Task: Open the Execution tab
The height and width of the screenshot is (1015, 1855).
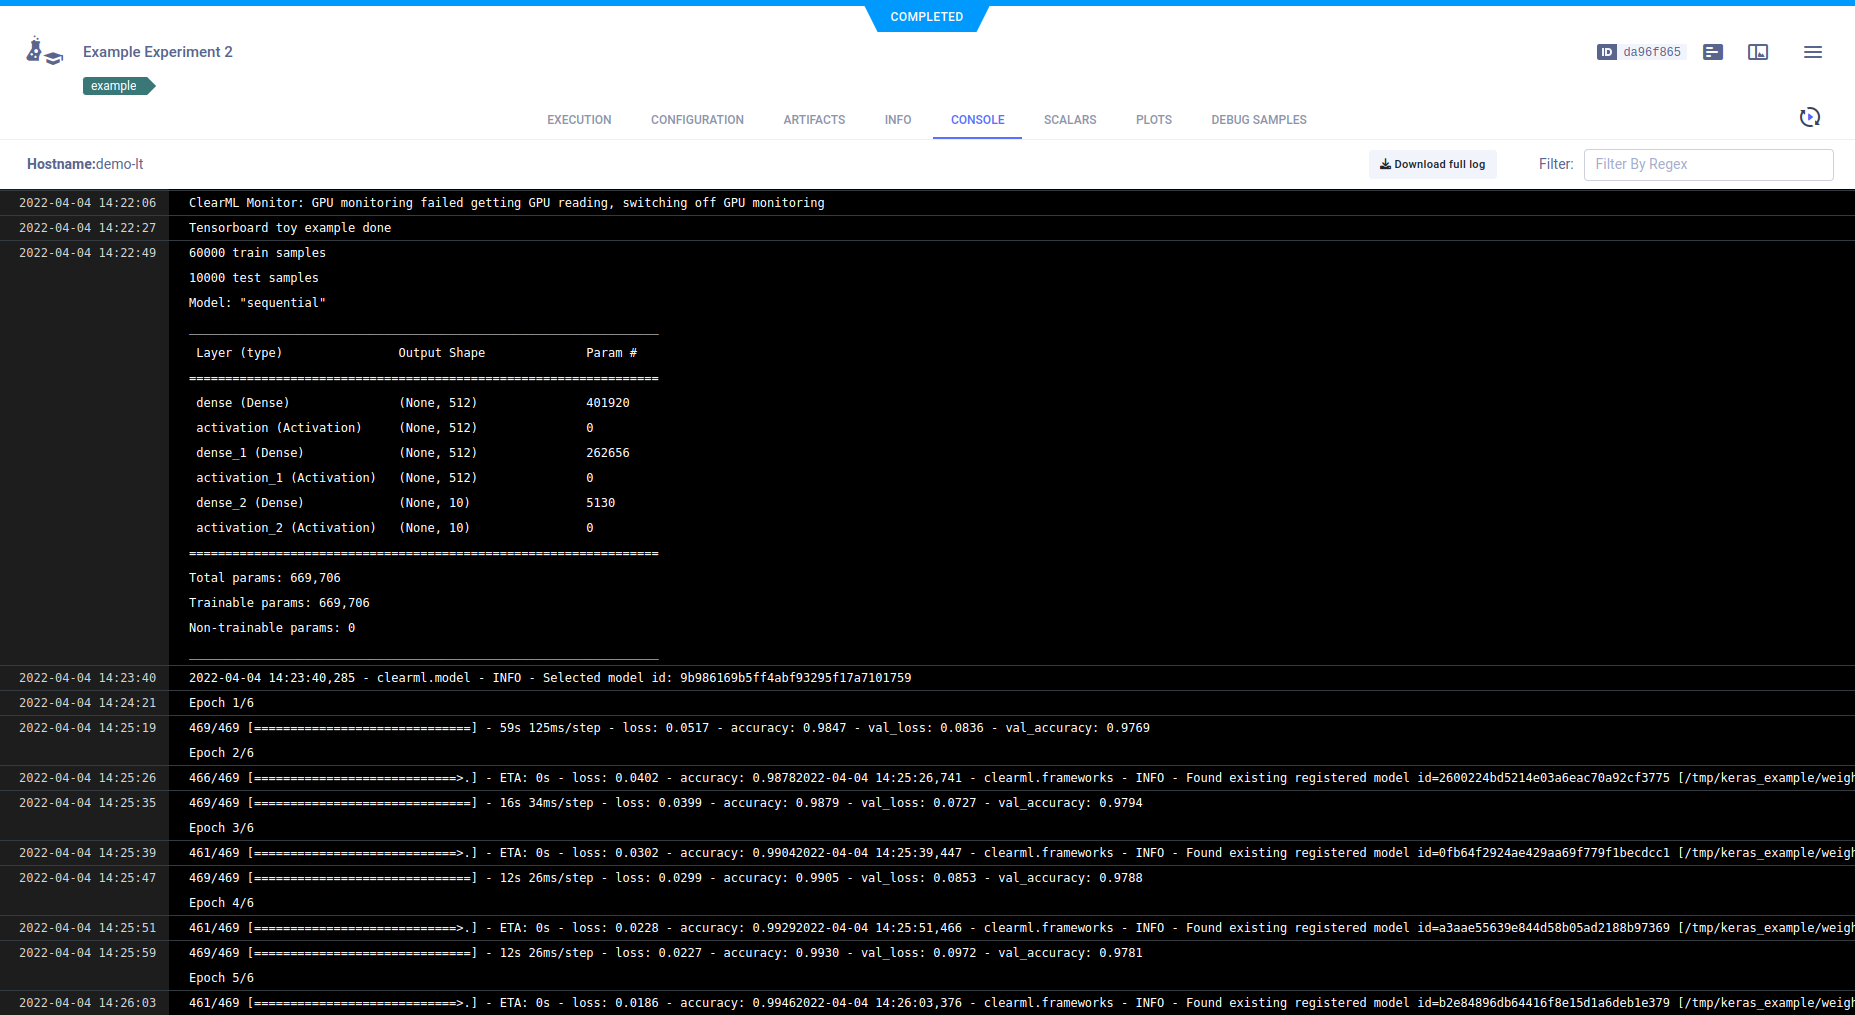Action: pos(579,120)
